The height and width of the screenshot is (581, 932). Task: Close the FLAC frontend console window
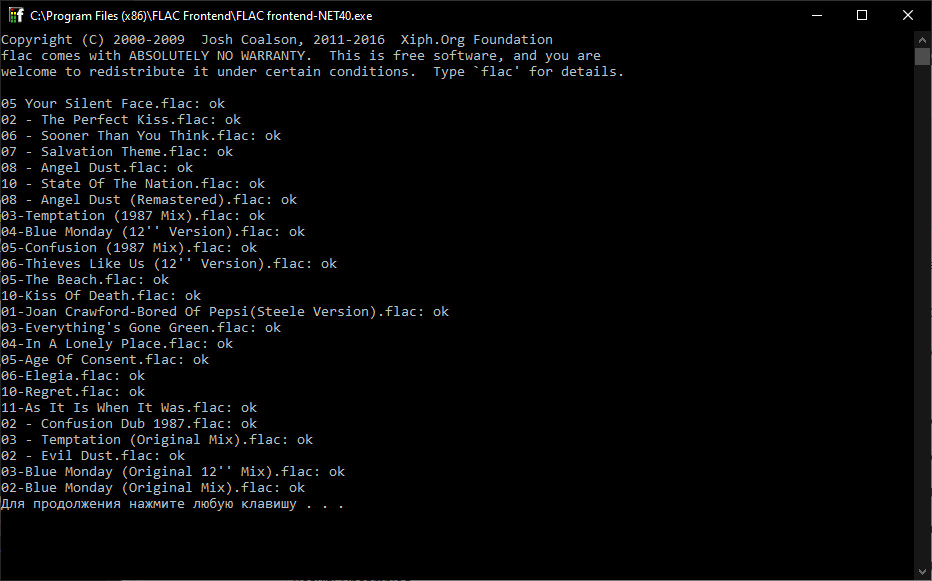click(x=908, y=15)
